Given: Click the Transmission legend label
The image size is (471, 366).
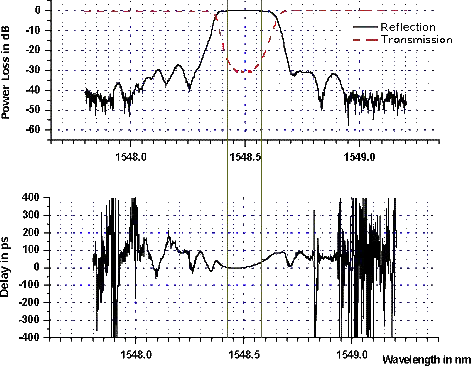Looking at the screenshot, I should [x=417, y=40].
